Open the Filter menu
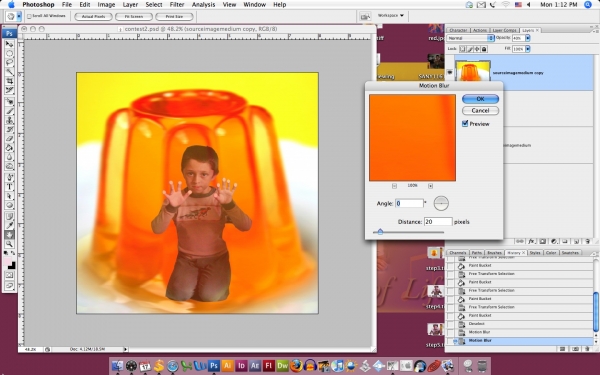This screenshot has height=375, width=600. pyautogui.click(x=177, y=5)
